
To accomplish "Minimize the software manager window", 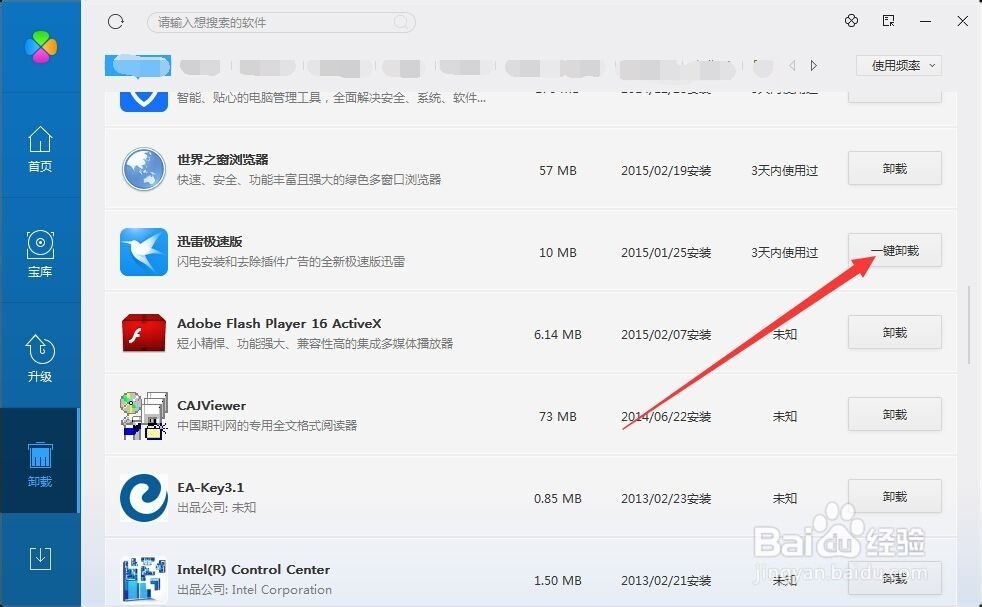I will 925,21.
